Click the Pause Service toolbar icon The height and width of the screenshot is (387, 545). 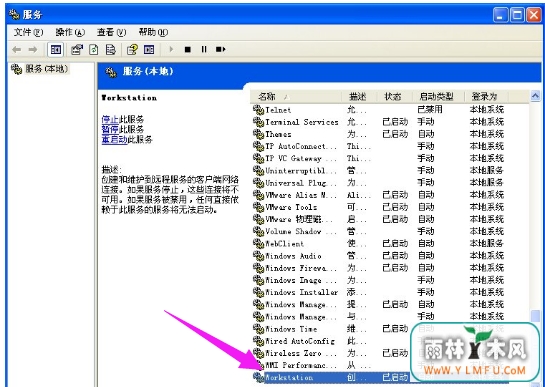[204, 50]
